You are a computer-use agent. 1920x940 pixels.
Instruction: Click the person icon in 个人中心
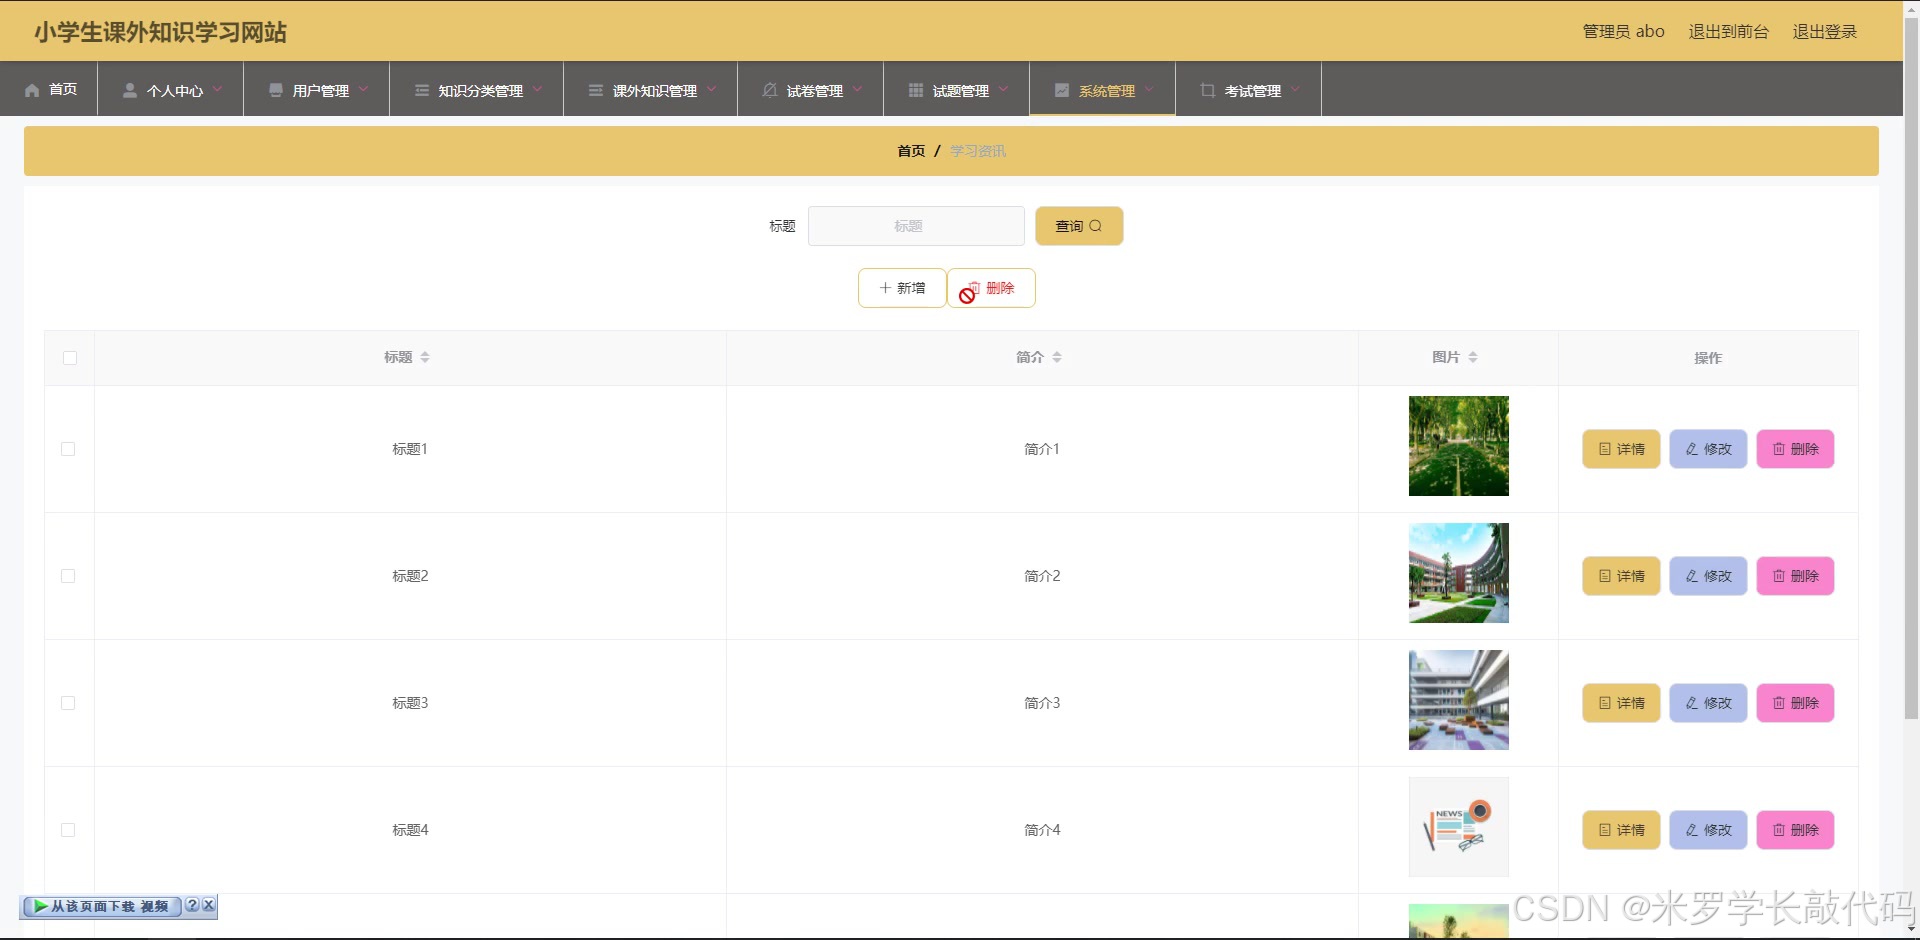tap(130, 90)
